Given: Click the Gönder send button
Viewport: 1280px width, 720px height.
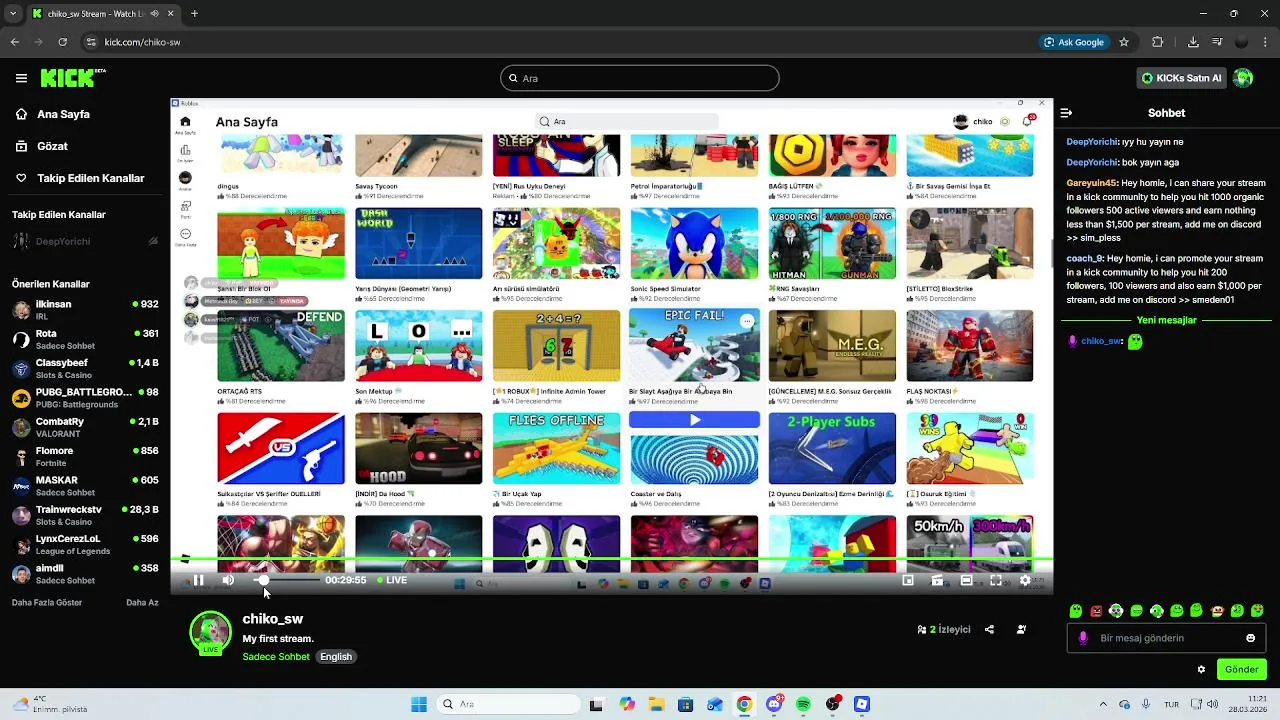Looking at the screenshot, I should 1241,670.
